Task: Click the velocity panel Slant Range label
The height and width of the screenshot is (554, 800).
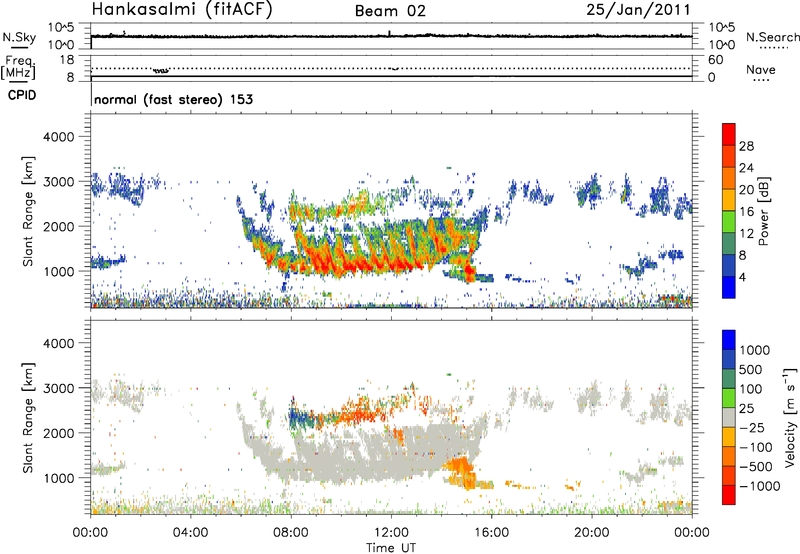Action: tap(28, 417)
